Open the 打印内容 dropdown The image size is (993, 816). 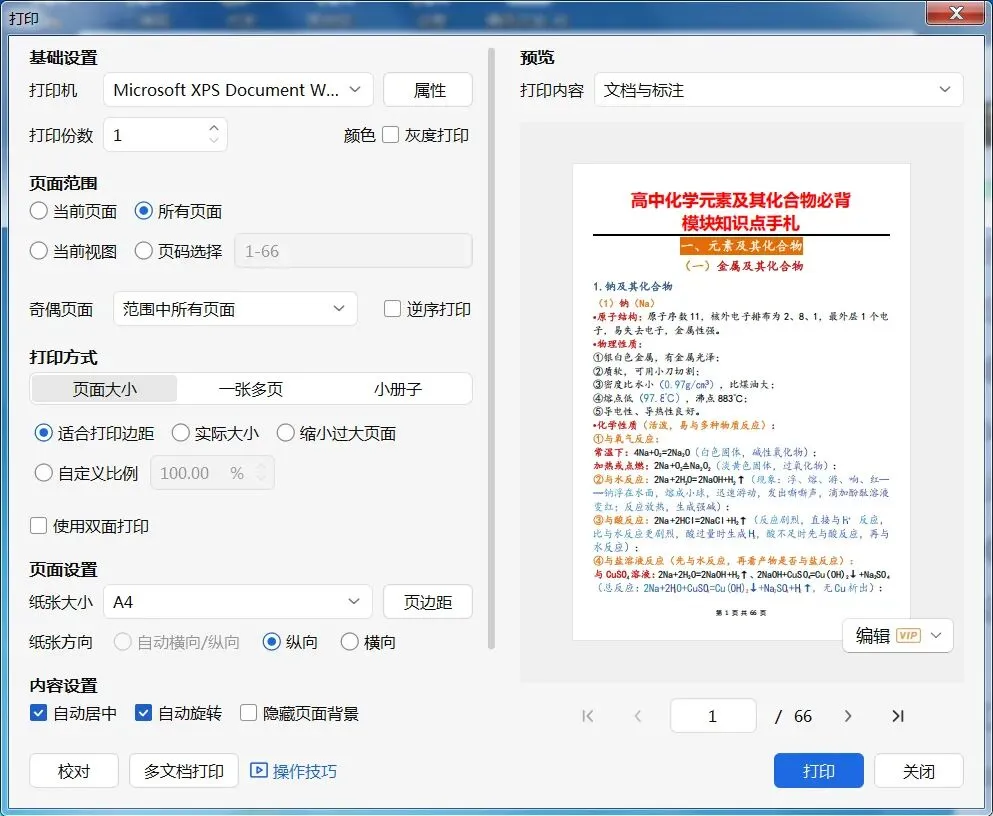pyautogui.click(x=778, y=90)
